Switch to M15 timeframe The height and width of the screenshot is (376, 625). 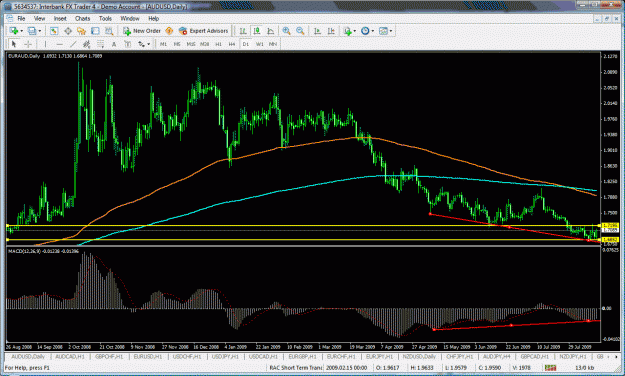(191, 44)
